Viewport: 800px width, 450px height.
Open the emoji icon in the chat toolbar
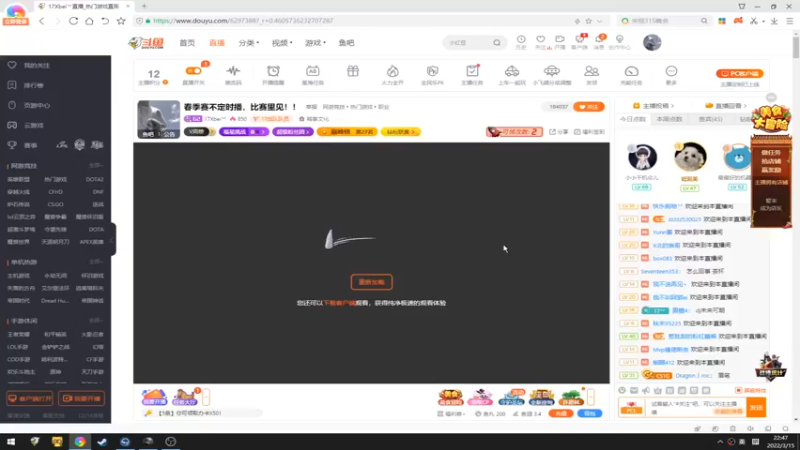622,390
